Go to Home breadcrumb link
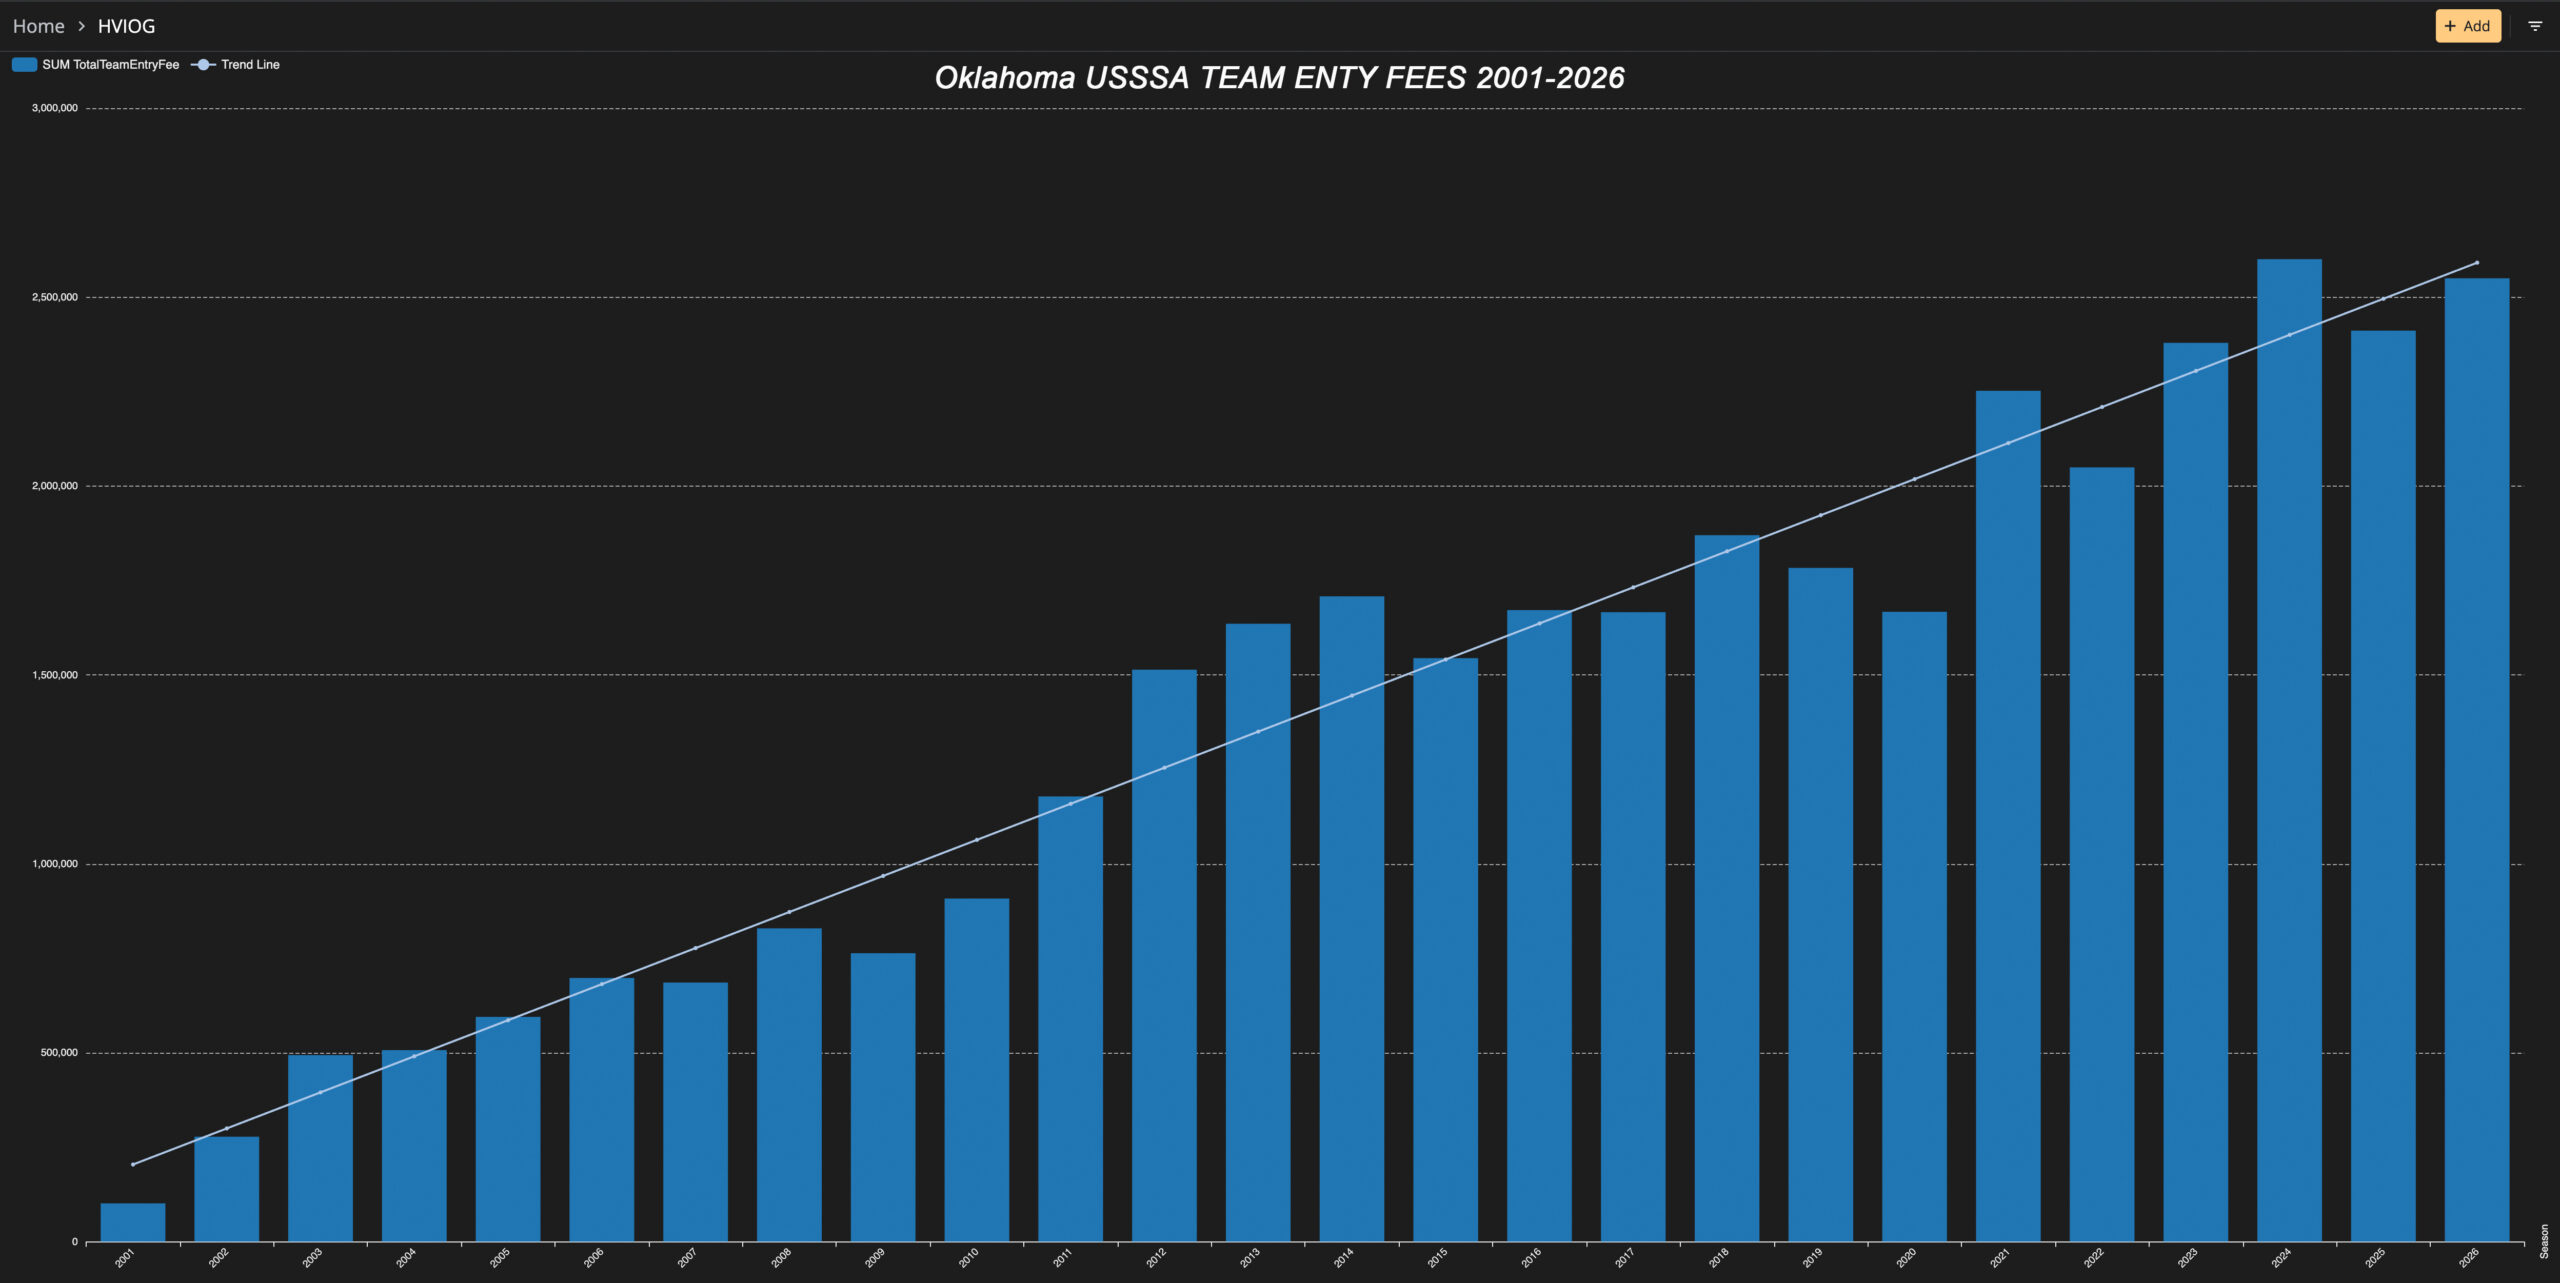This screenshot has height=1283, width=2560. point(39,26)
